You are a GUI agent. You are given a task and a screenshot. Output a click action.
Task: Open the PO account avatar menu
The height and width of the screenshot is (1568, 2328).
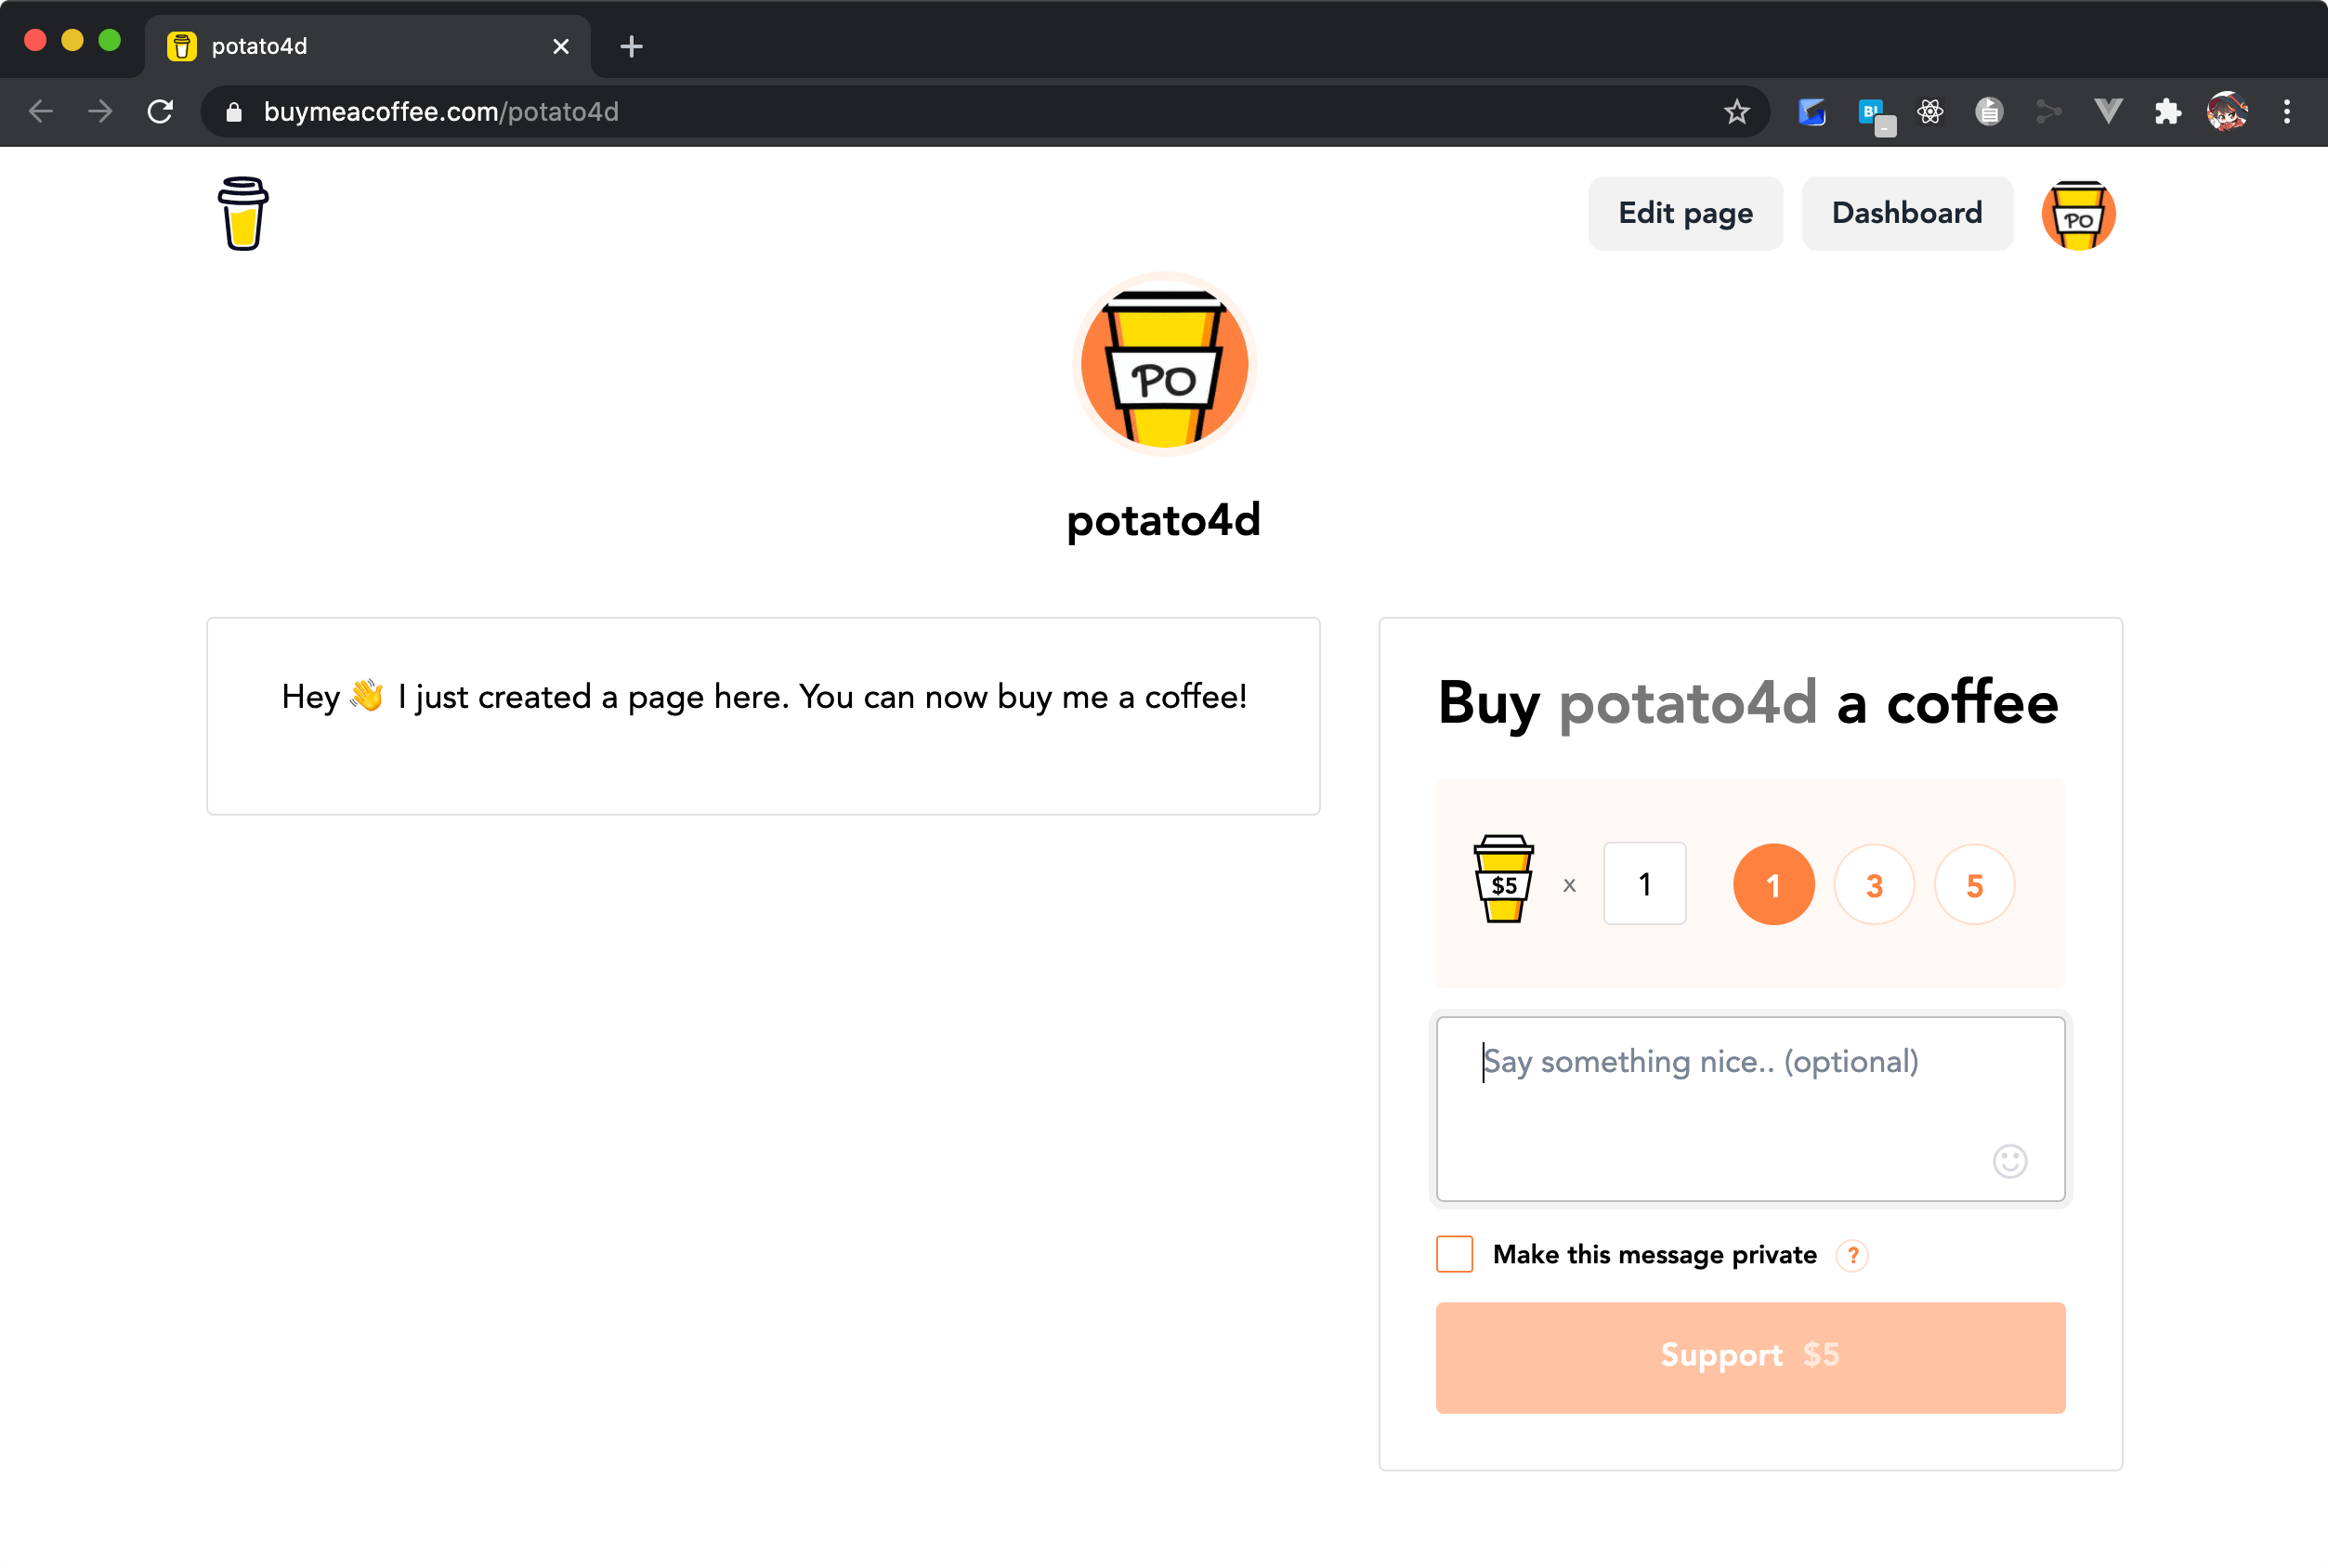coord(2078,214)
